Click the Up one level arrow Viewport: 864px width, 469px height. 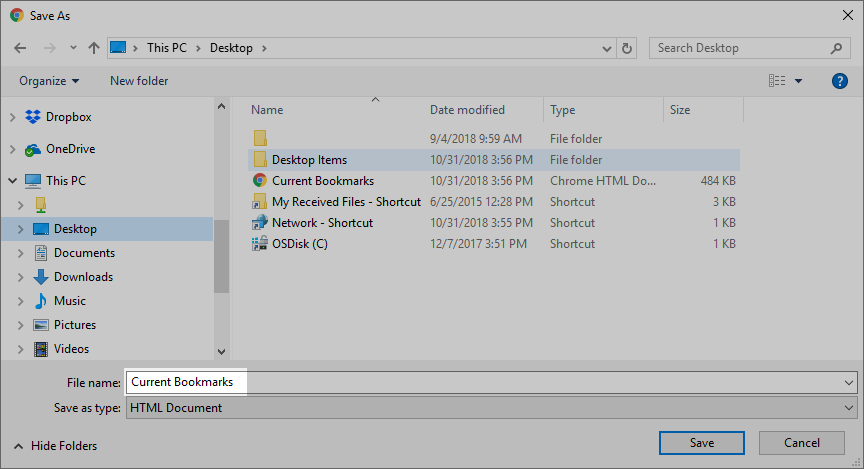pyautogui.click(x=93, y=47)
